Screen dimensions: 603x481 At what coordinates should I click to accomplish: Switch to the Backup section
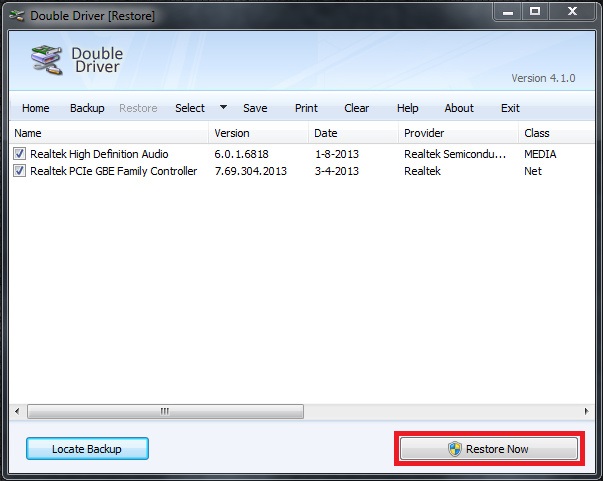click(87, 108)
